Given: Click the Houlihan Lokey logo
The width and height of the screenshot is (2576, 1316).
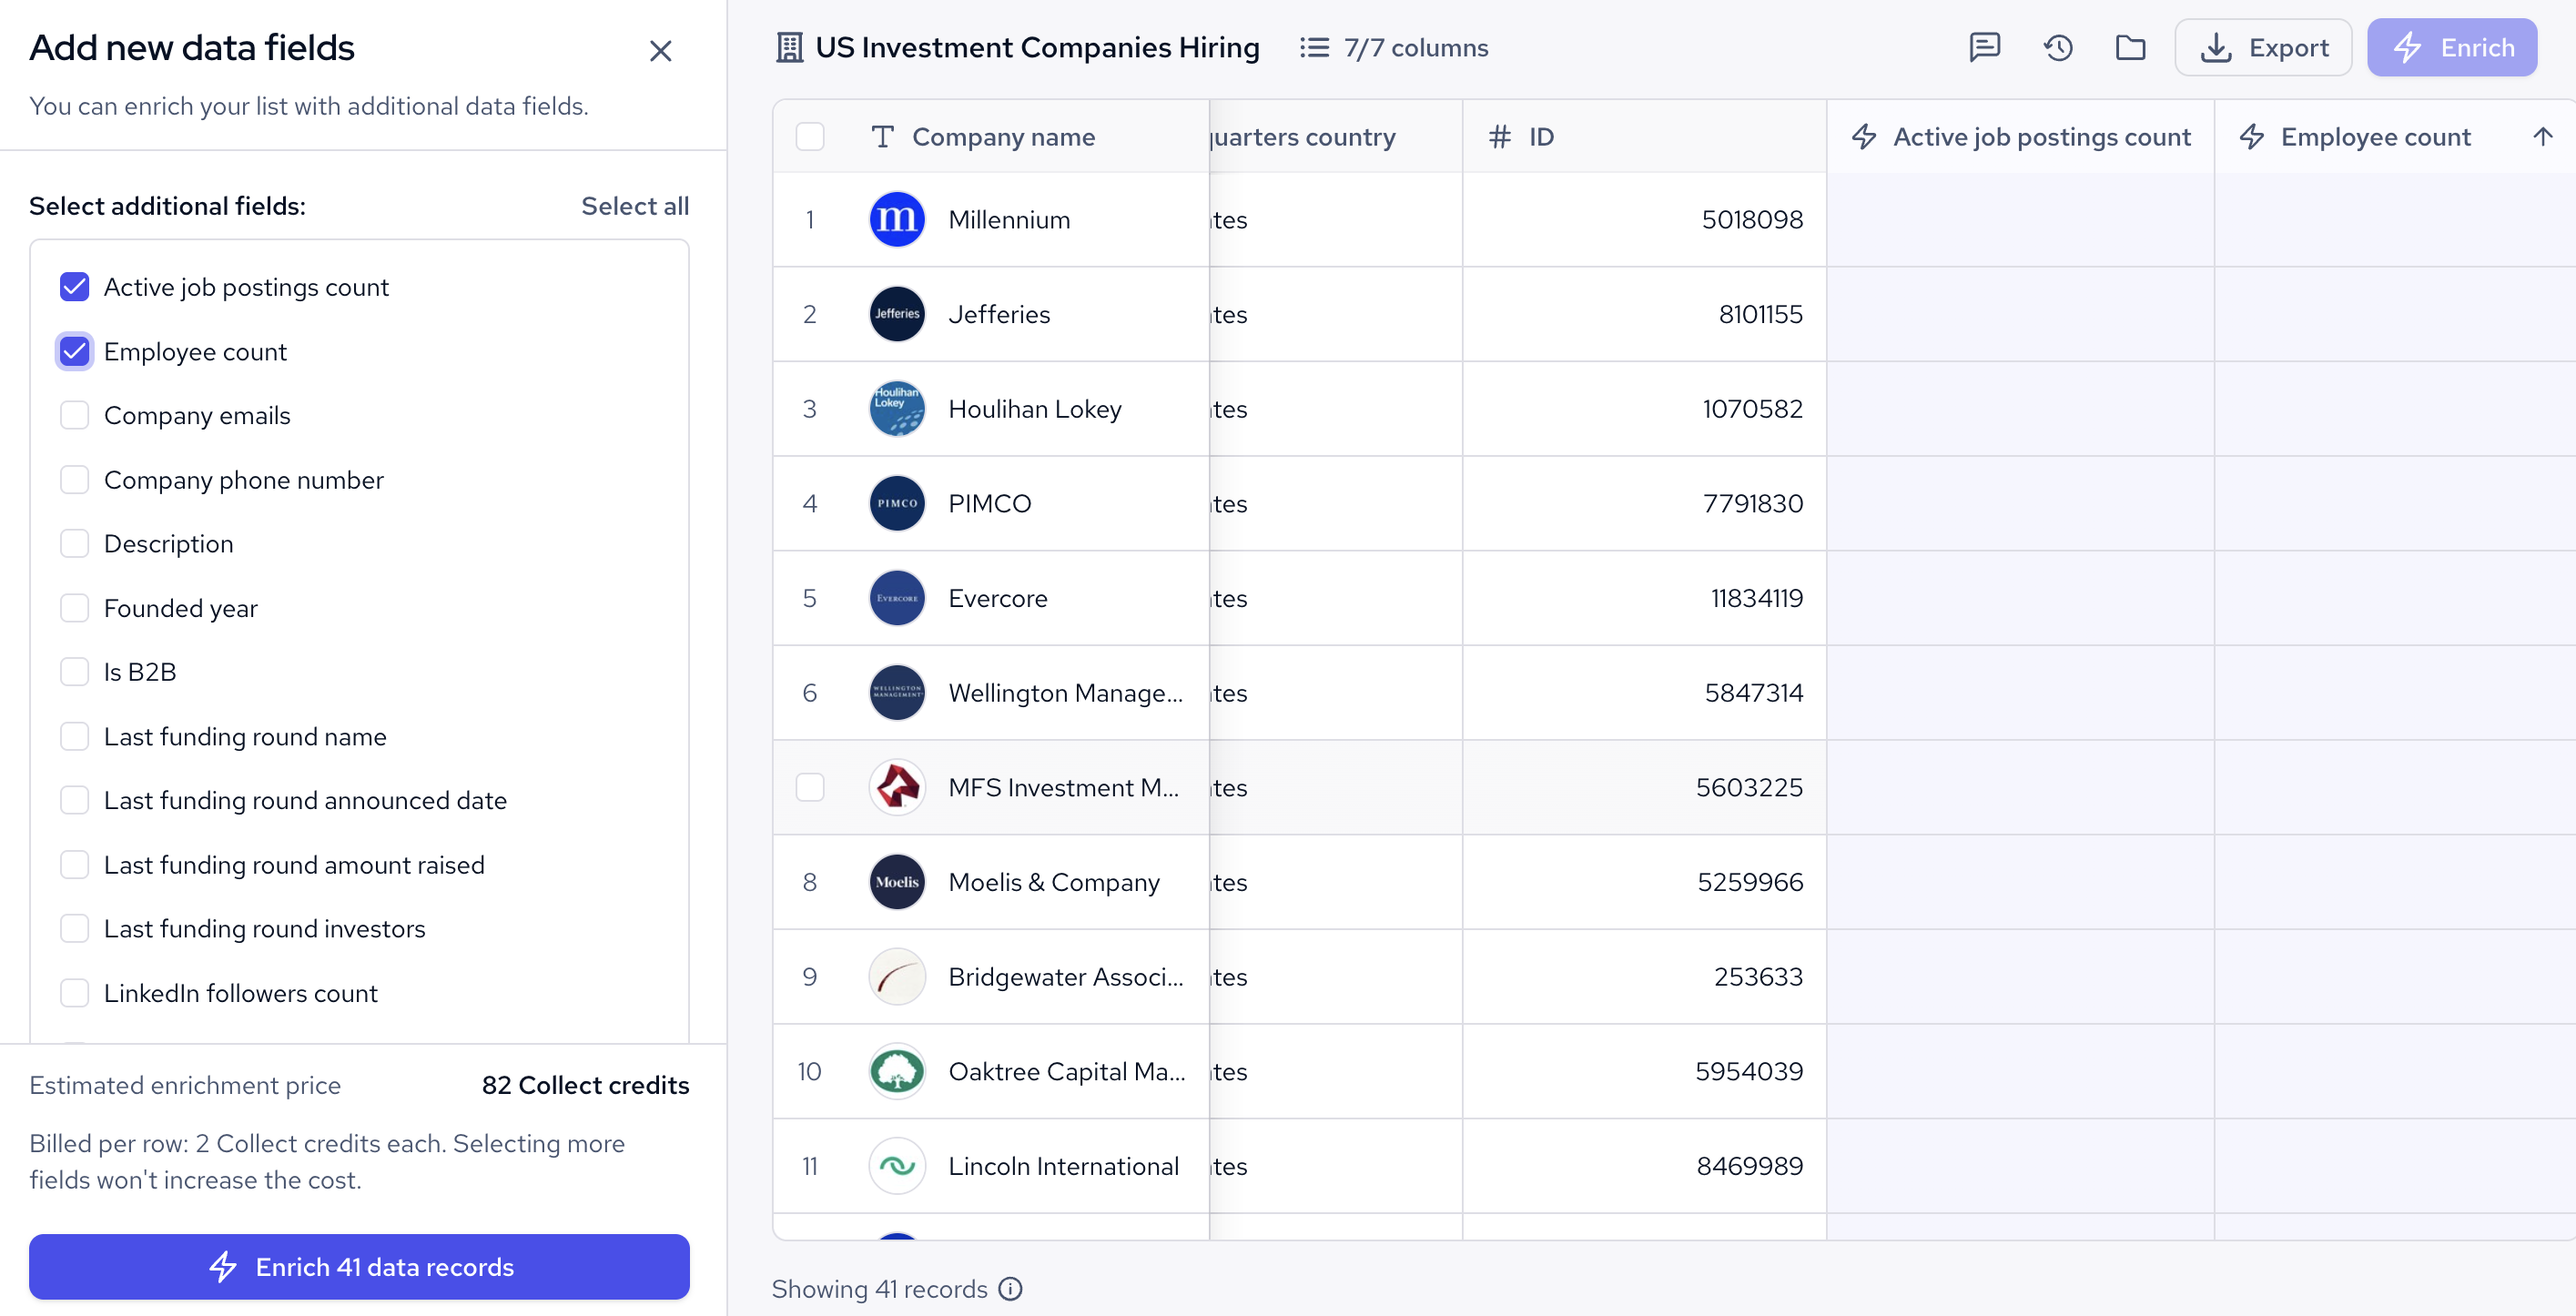Looking at the screenshot, I should tap(897, 408).
